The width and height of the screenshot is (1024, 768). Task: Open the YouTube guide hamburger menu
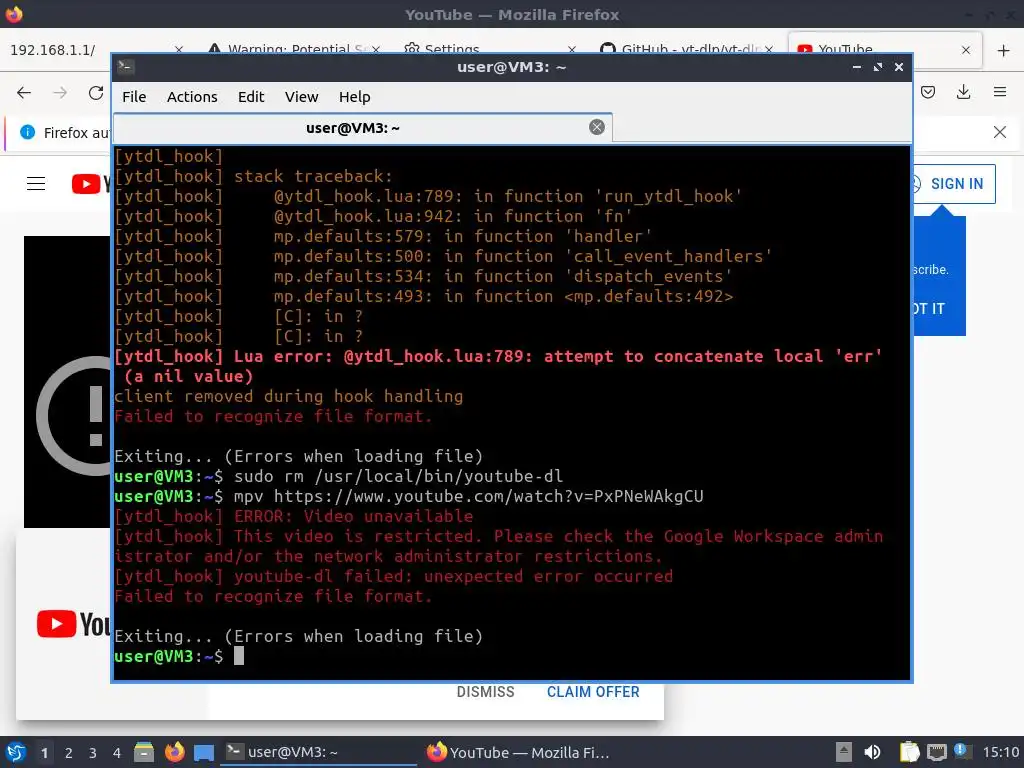36,184
